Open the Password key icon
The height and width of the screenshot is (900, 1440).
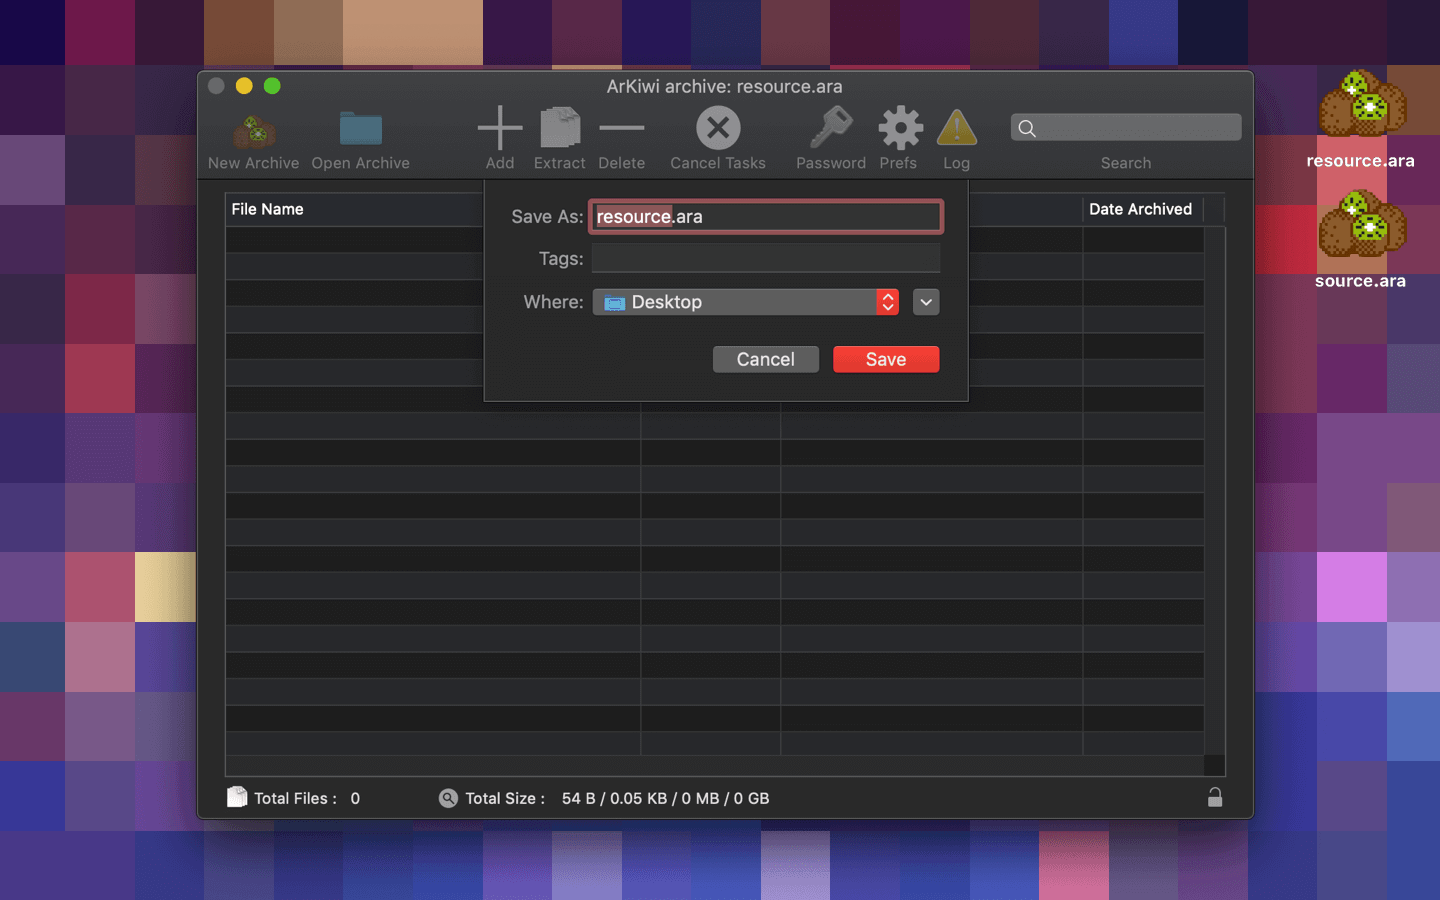(830, 129)
